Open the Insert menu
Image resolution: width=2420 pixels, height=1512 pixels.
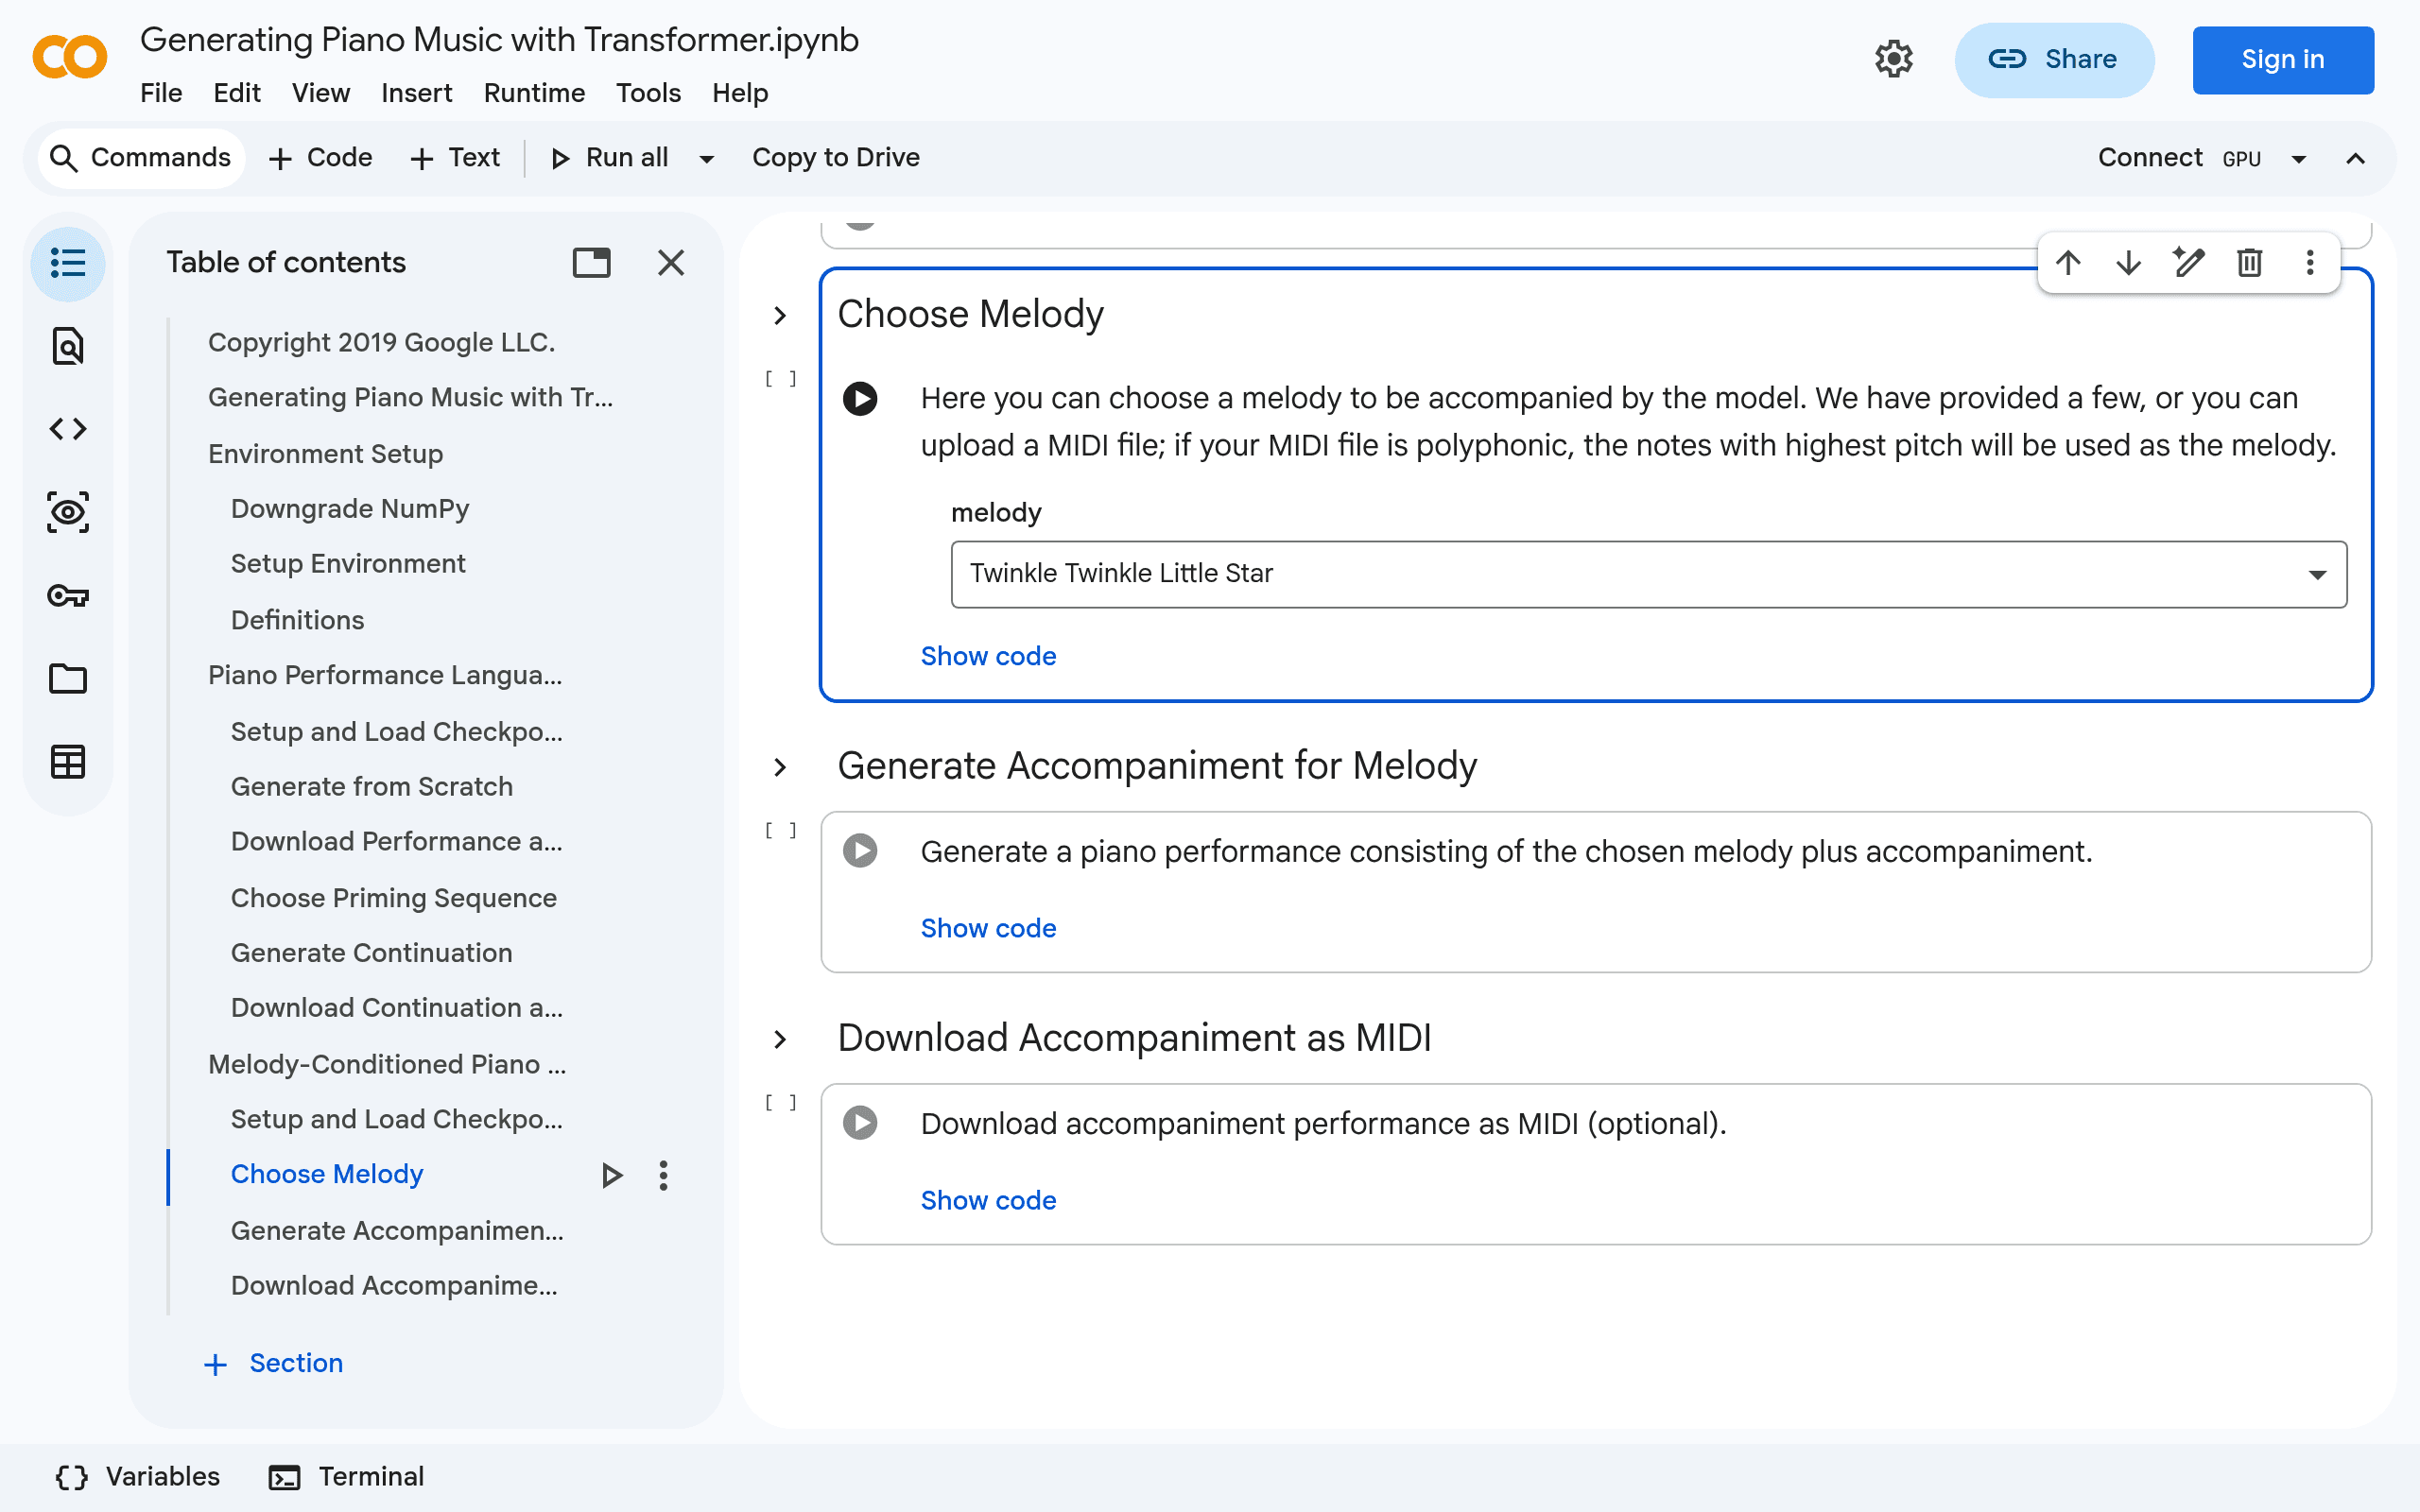(x=416, y=93)
